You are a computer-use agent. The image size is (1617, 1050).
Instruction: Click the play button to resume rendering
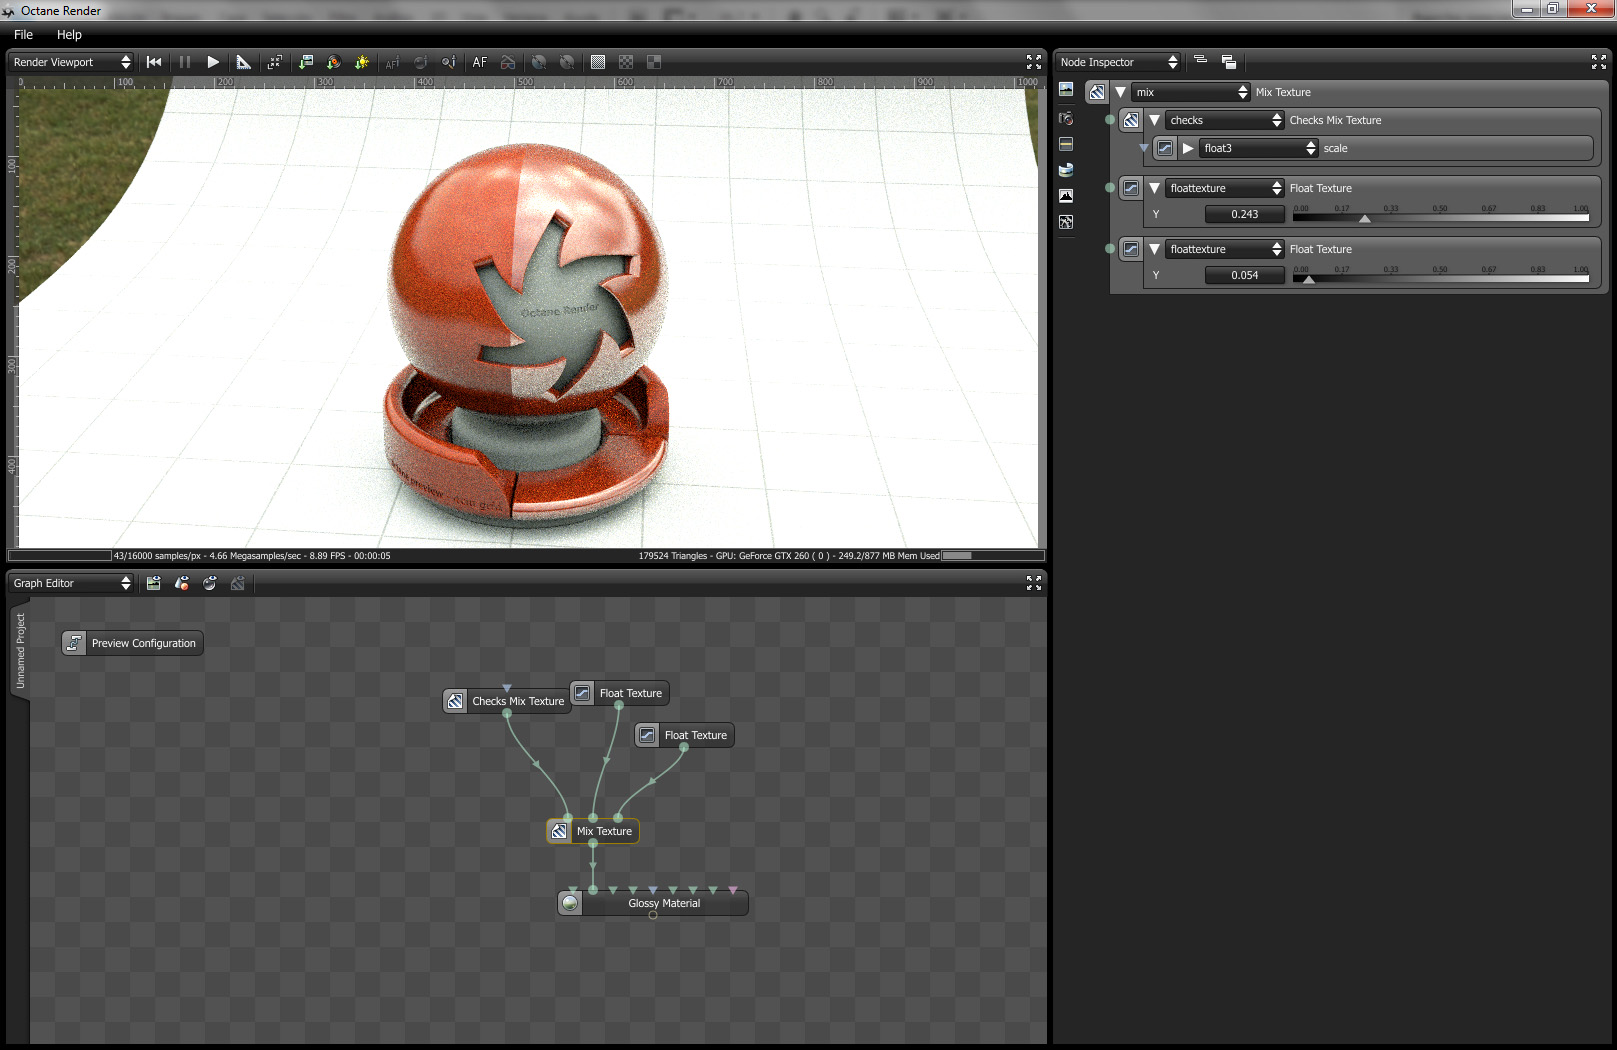(213, 62)
